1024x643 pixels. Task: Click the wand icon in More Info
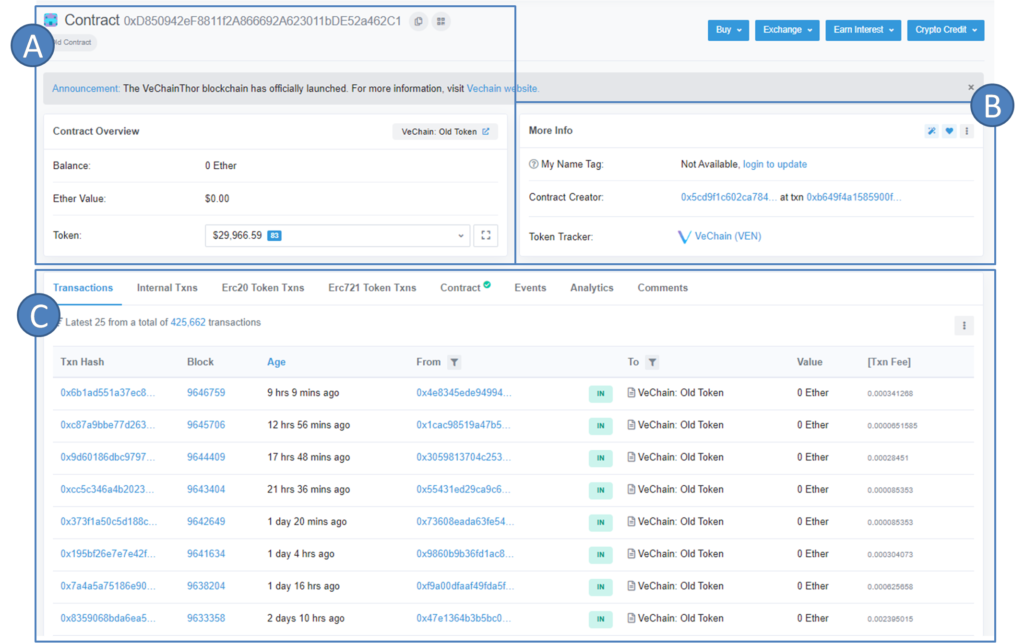[x=931, y=131]
